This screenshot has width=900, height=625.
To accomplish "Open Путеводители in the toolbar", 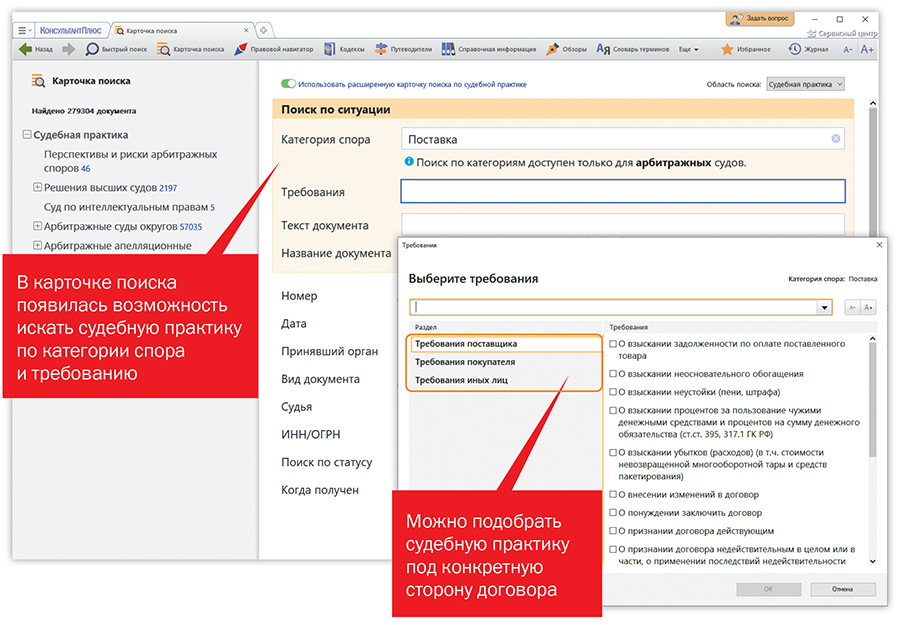I will tap(403, 49).
